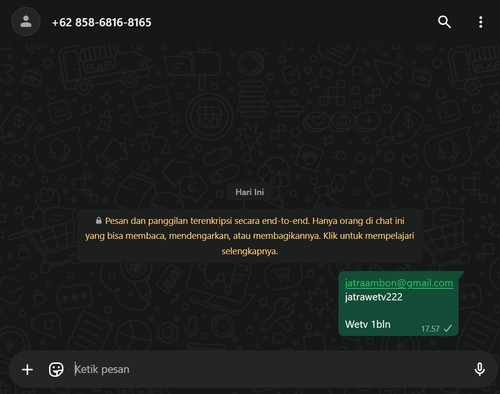The image size is (500, 394).
Task: Open the chat menu with three dots
Action: pyautogui.click(x=480, y=22)
